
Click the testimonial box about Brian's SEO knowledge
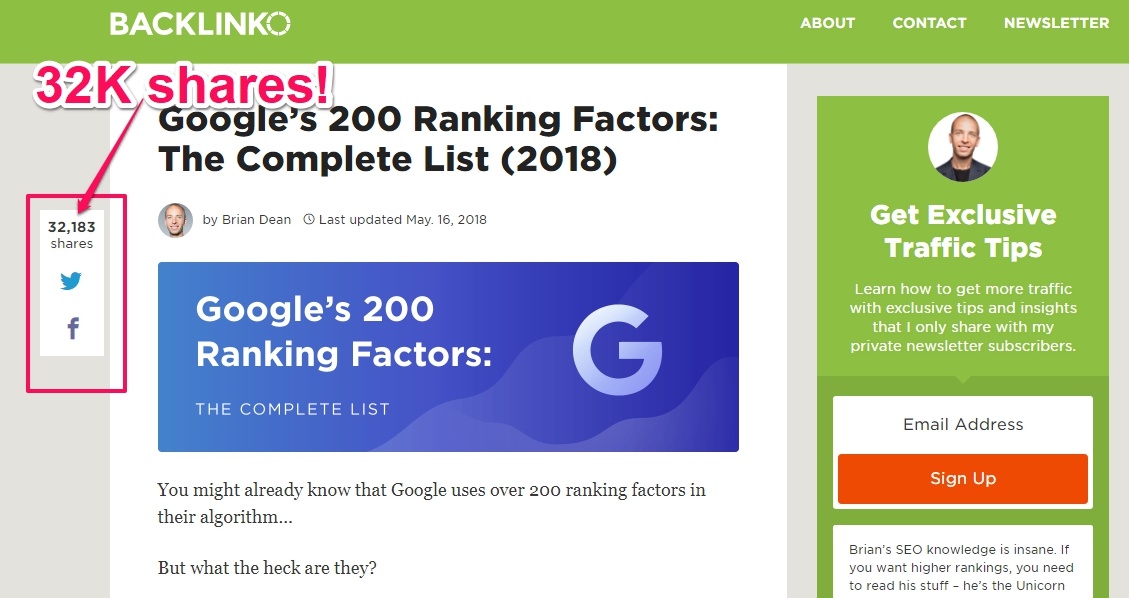click(x=963, y=561)
